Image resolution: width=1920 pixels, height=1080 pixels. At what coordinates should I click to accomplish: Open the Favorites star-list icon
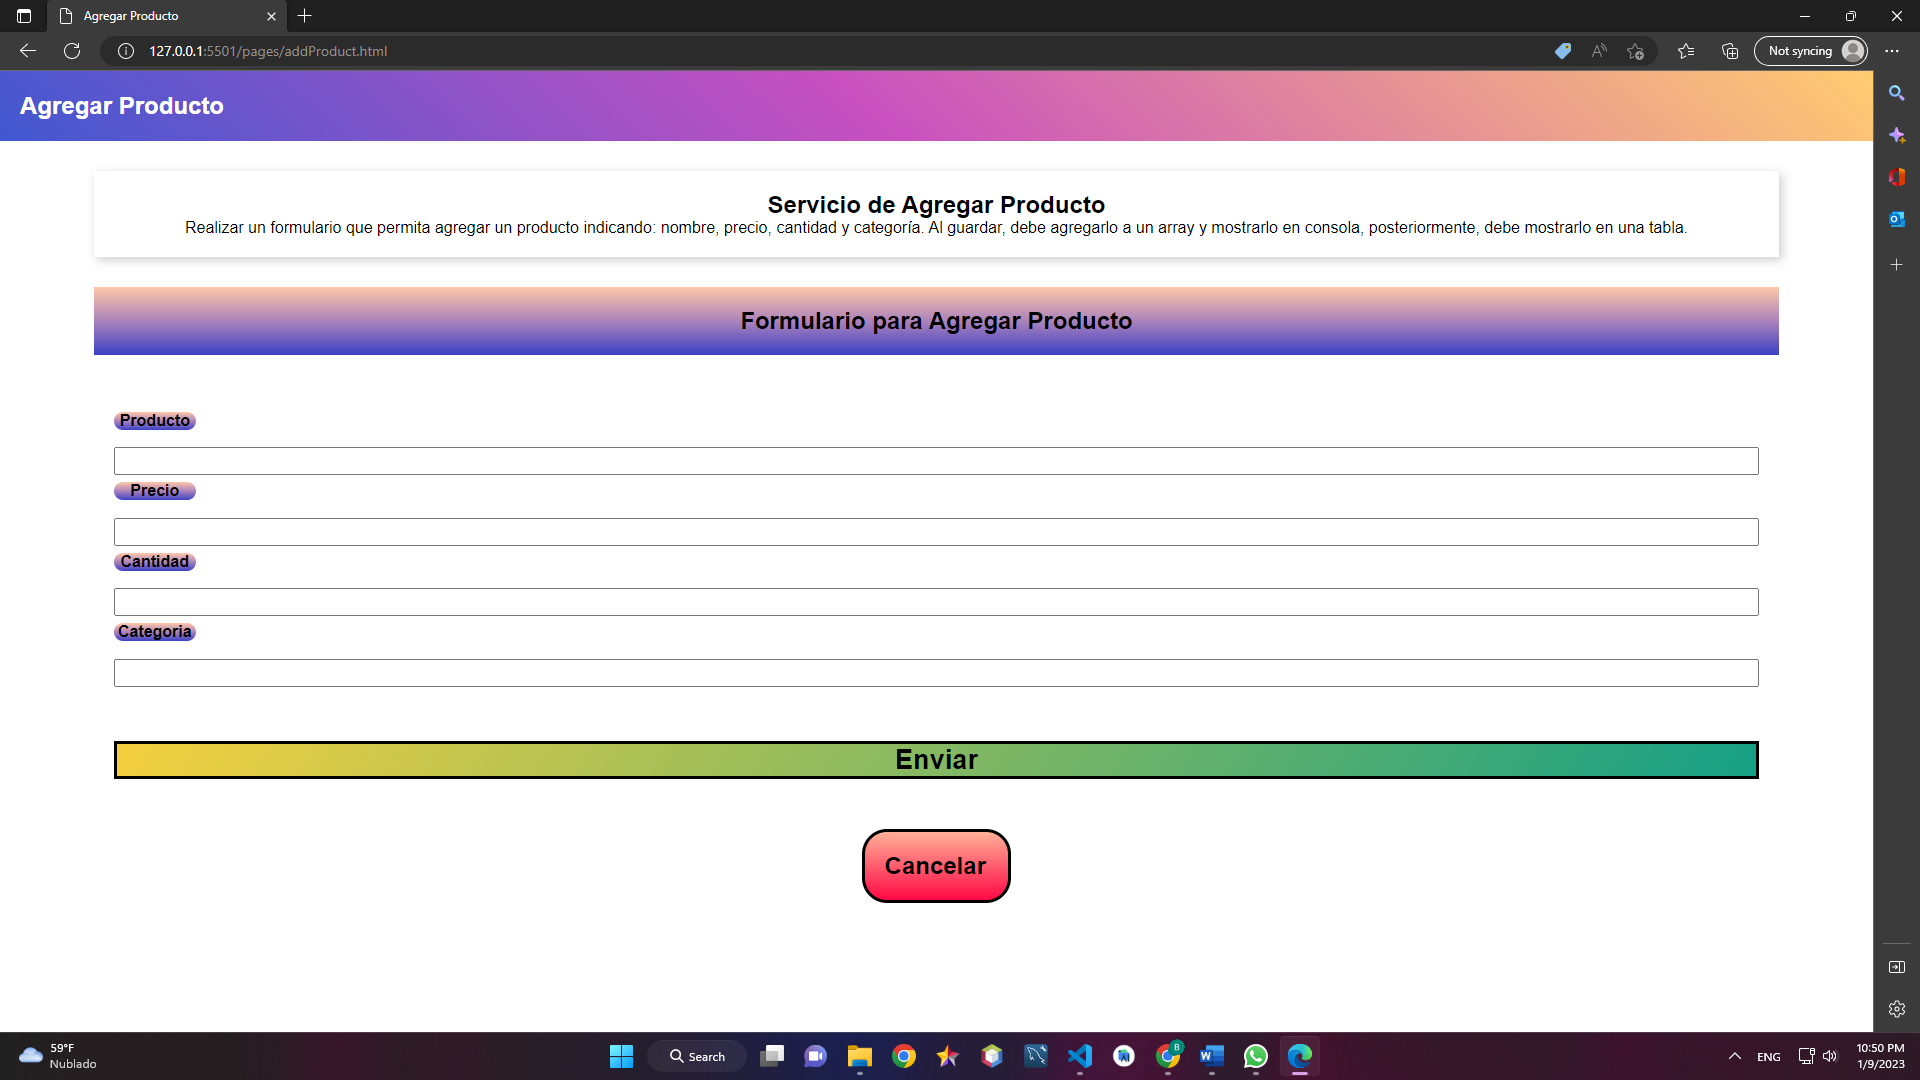[1686, 51]
